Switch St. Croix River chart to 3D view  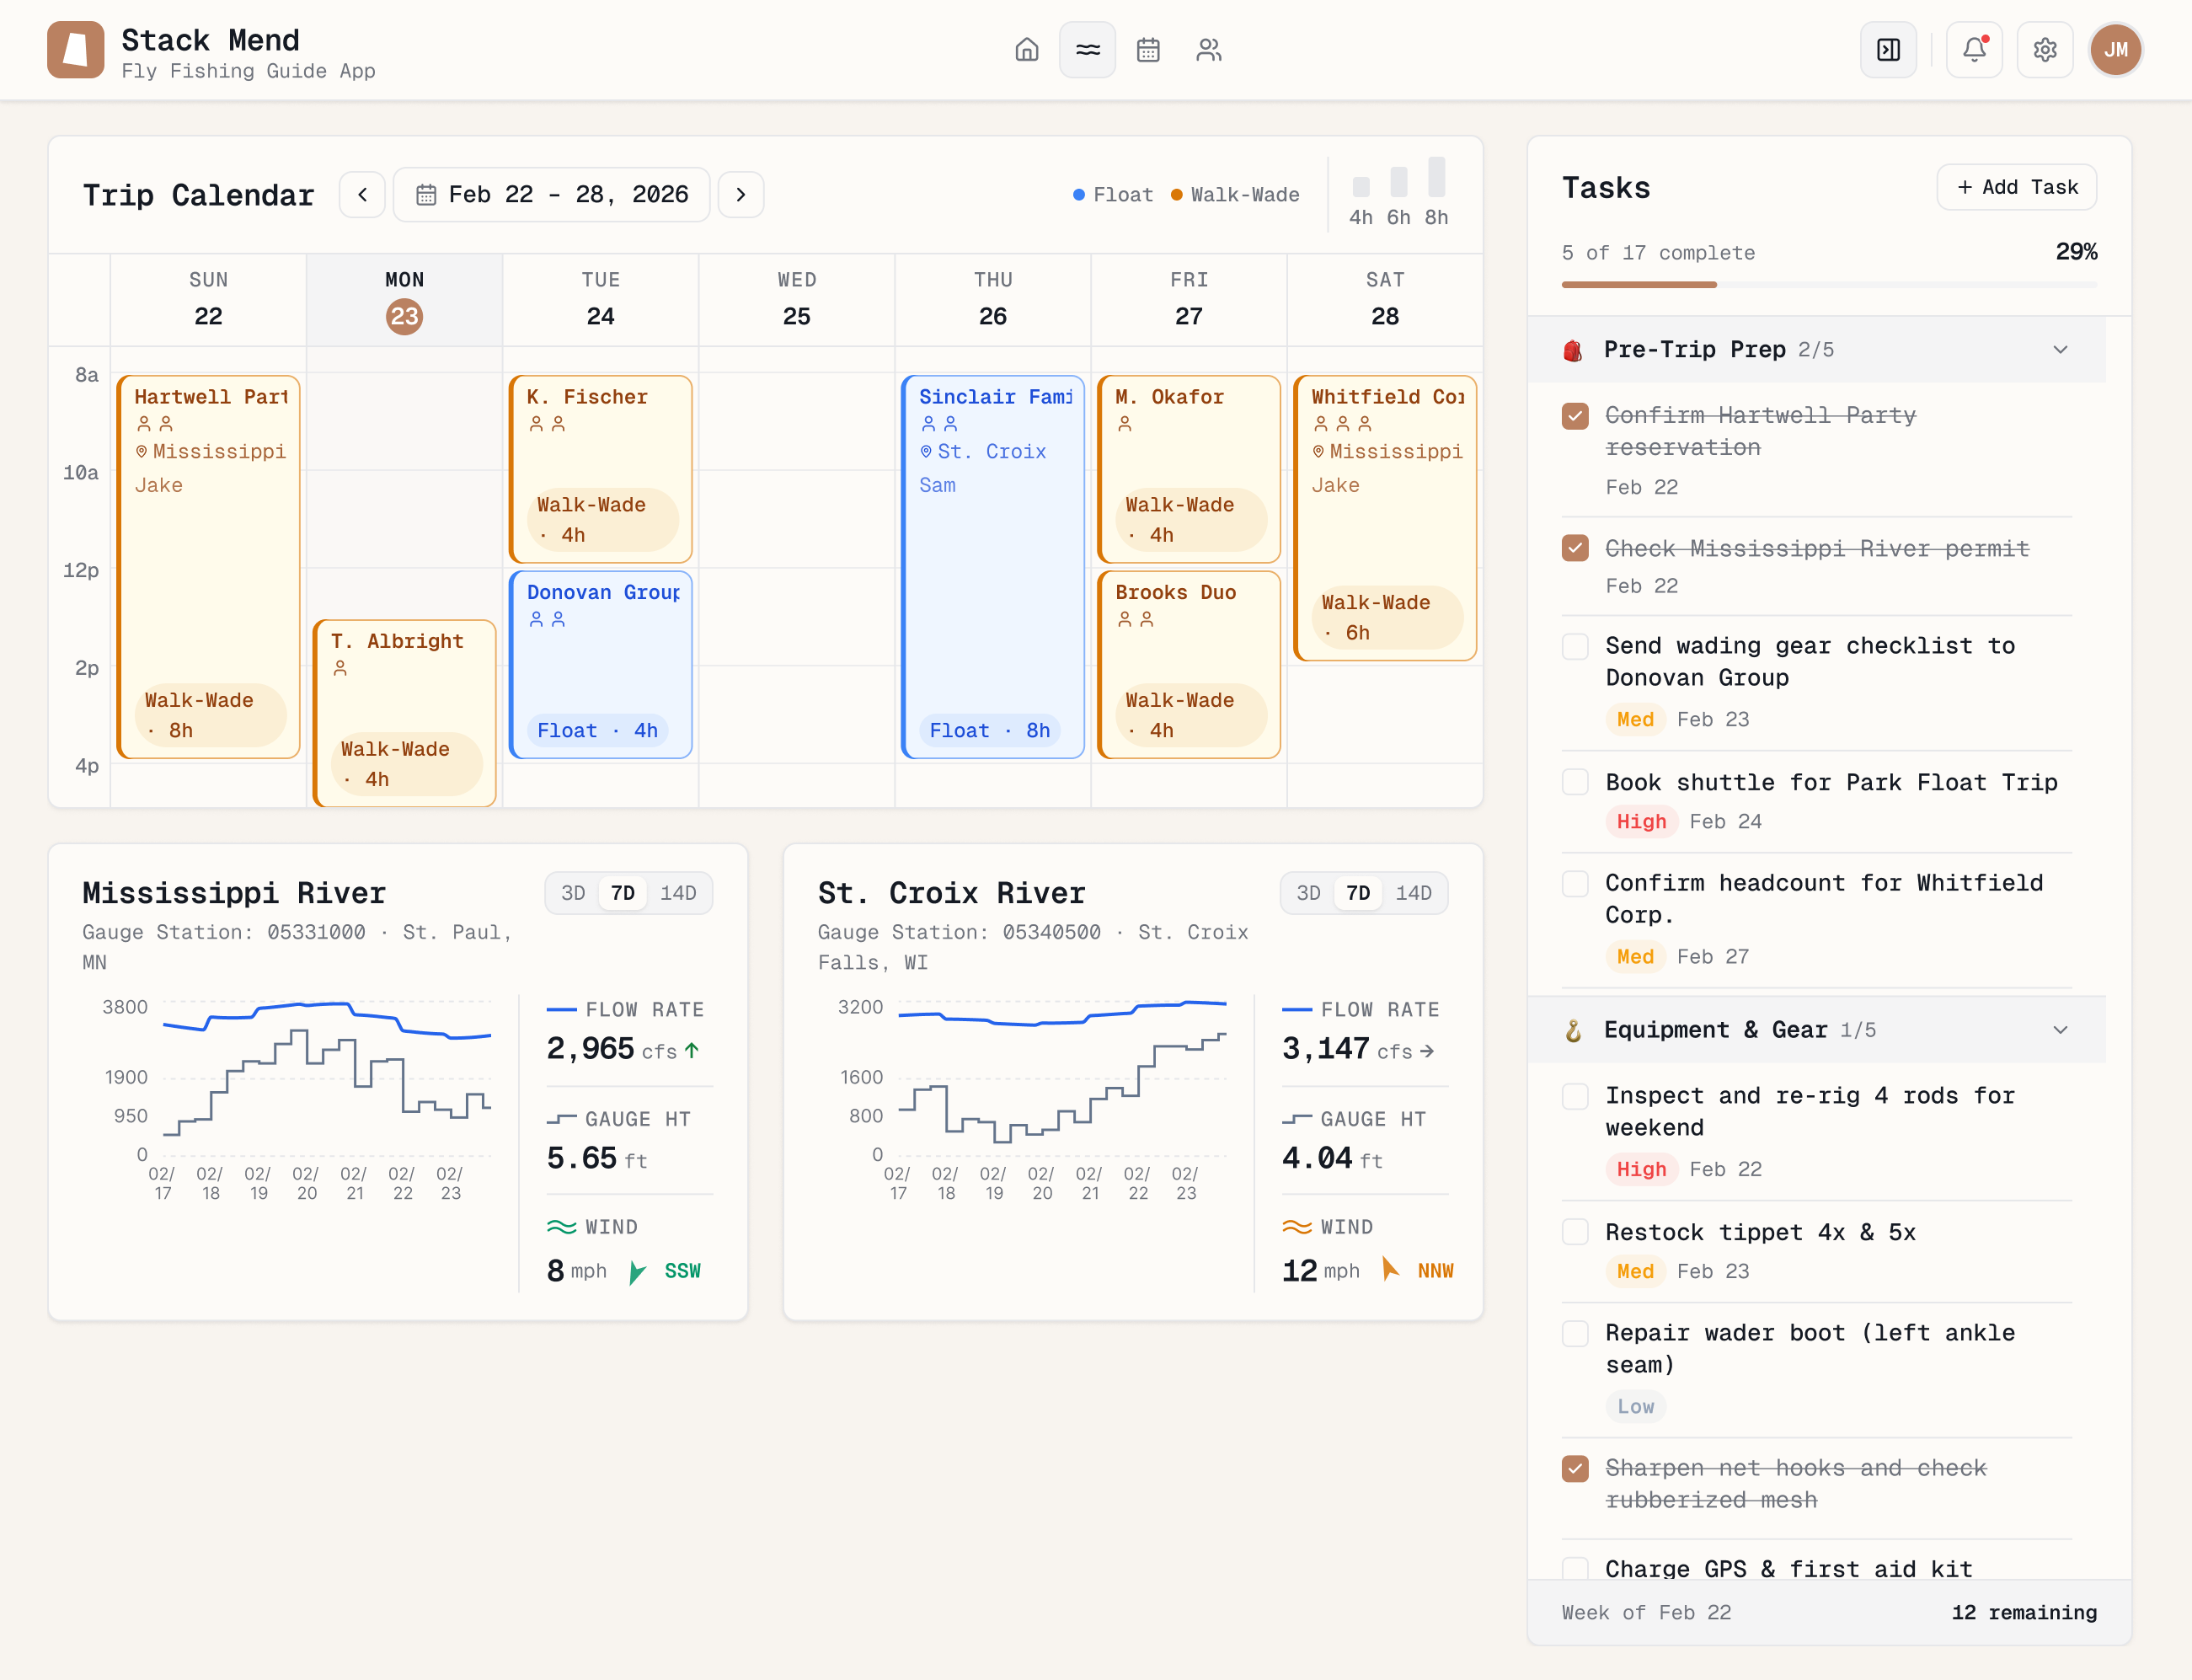click(x=1310, y=893)
